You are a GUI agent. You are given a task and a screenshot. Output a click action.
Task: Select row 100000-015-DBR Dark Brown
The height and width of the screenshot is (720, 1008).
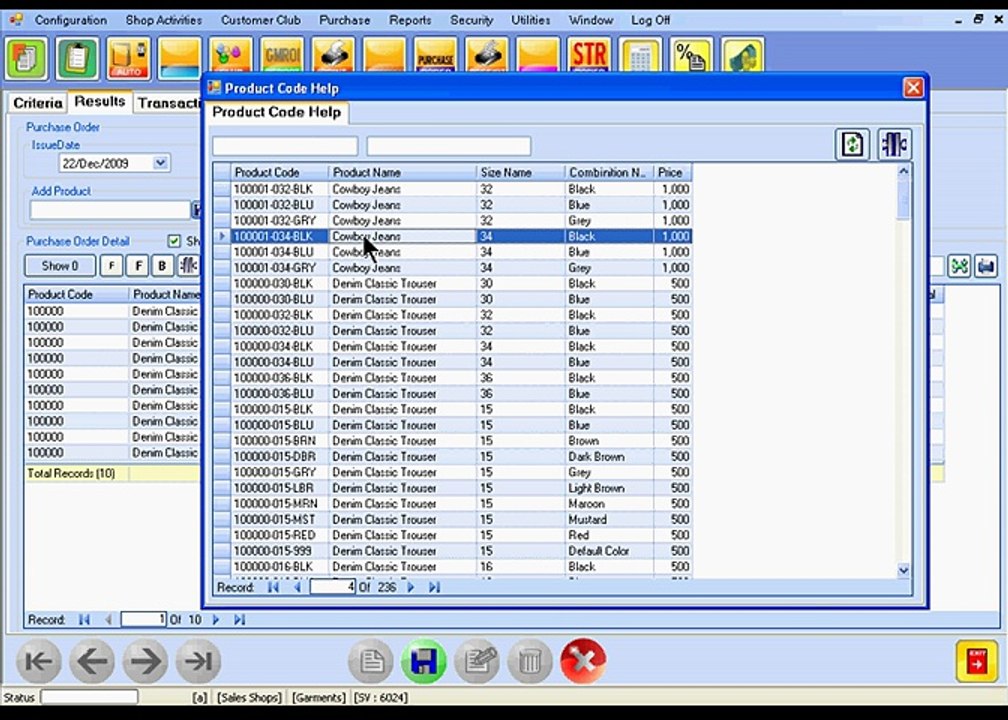tap(453, 456)
